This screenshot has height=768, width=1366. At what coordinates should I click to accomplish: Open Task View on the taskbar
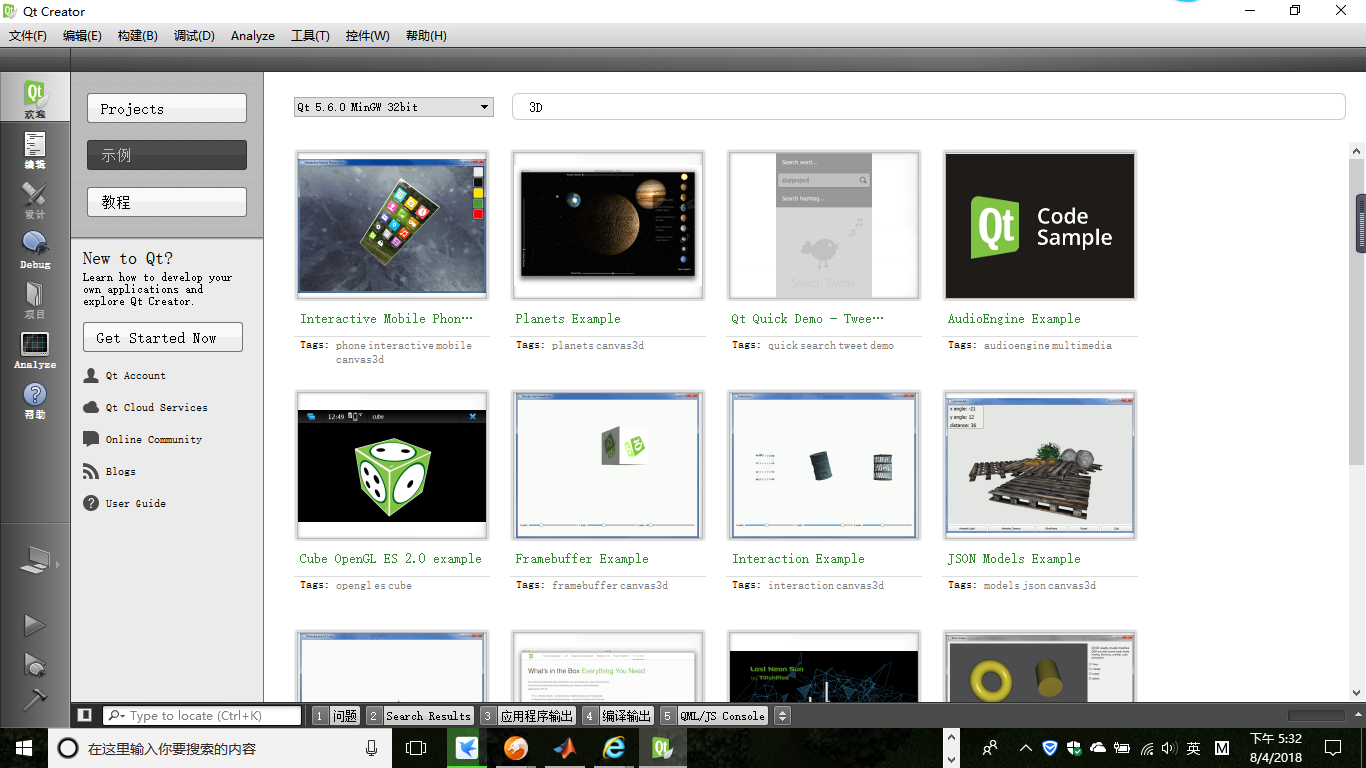pos(415,748)
